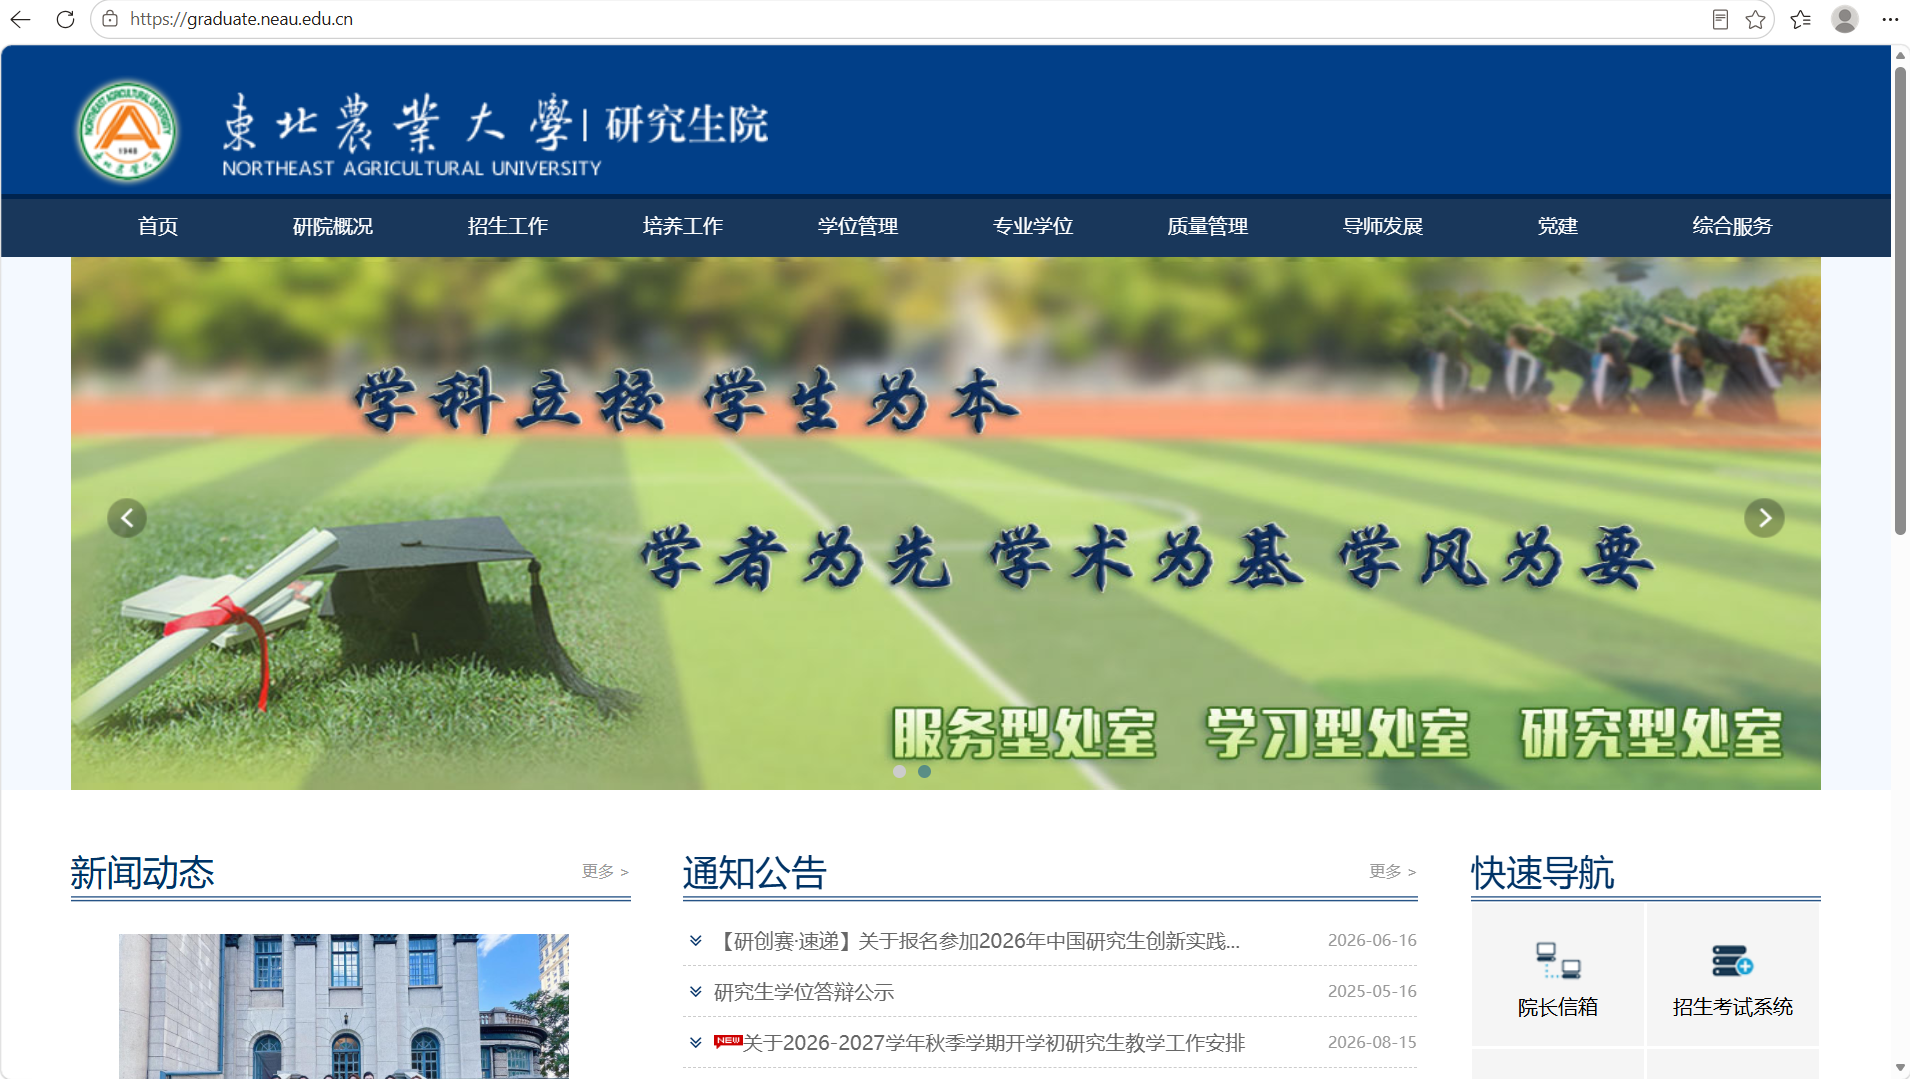Click the 新闻动态 section heading
The width and height of the screenshot is (1910, 1079).
[143, 873]
